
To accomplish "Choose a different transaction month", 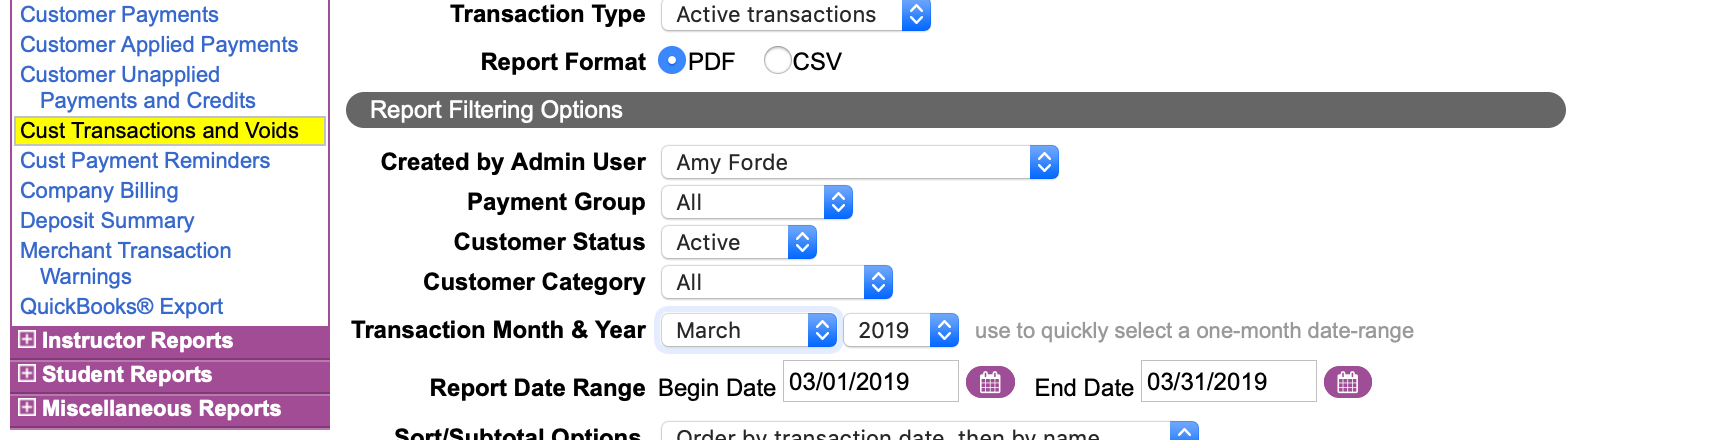I will [748, 330].
